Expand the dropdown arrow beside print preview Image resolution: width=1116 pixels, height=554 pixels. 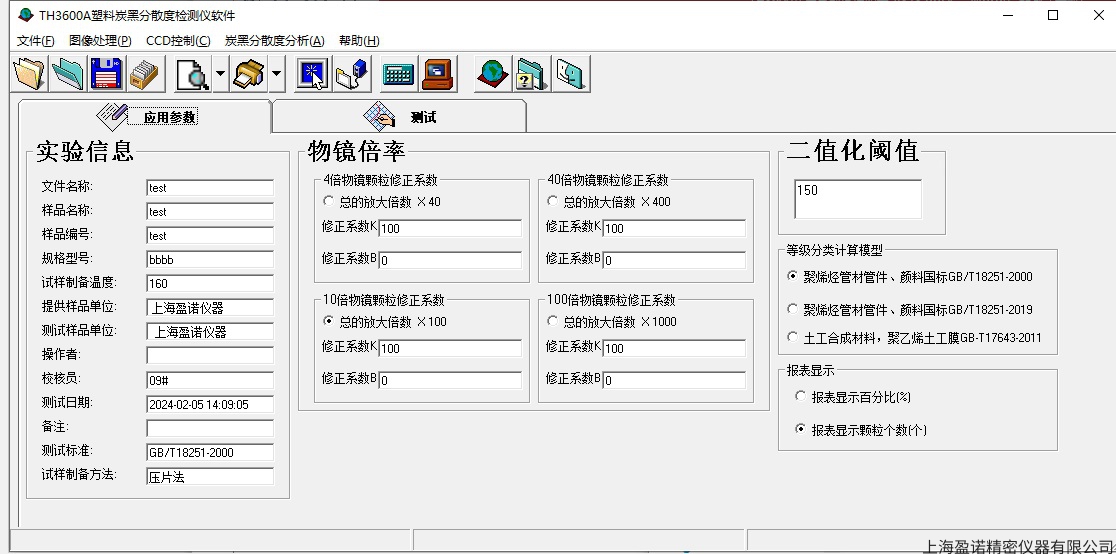pyautogui.click(x=220, y=74)
